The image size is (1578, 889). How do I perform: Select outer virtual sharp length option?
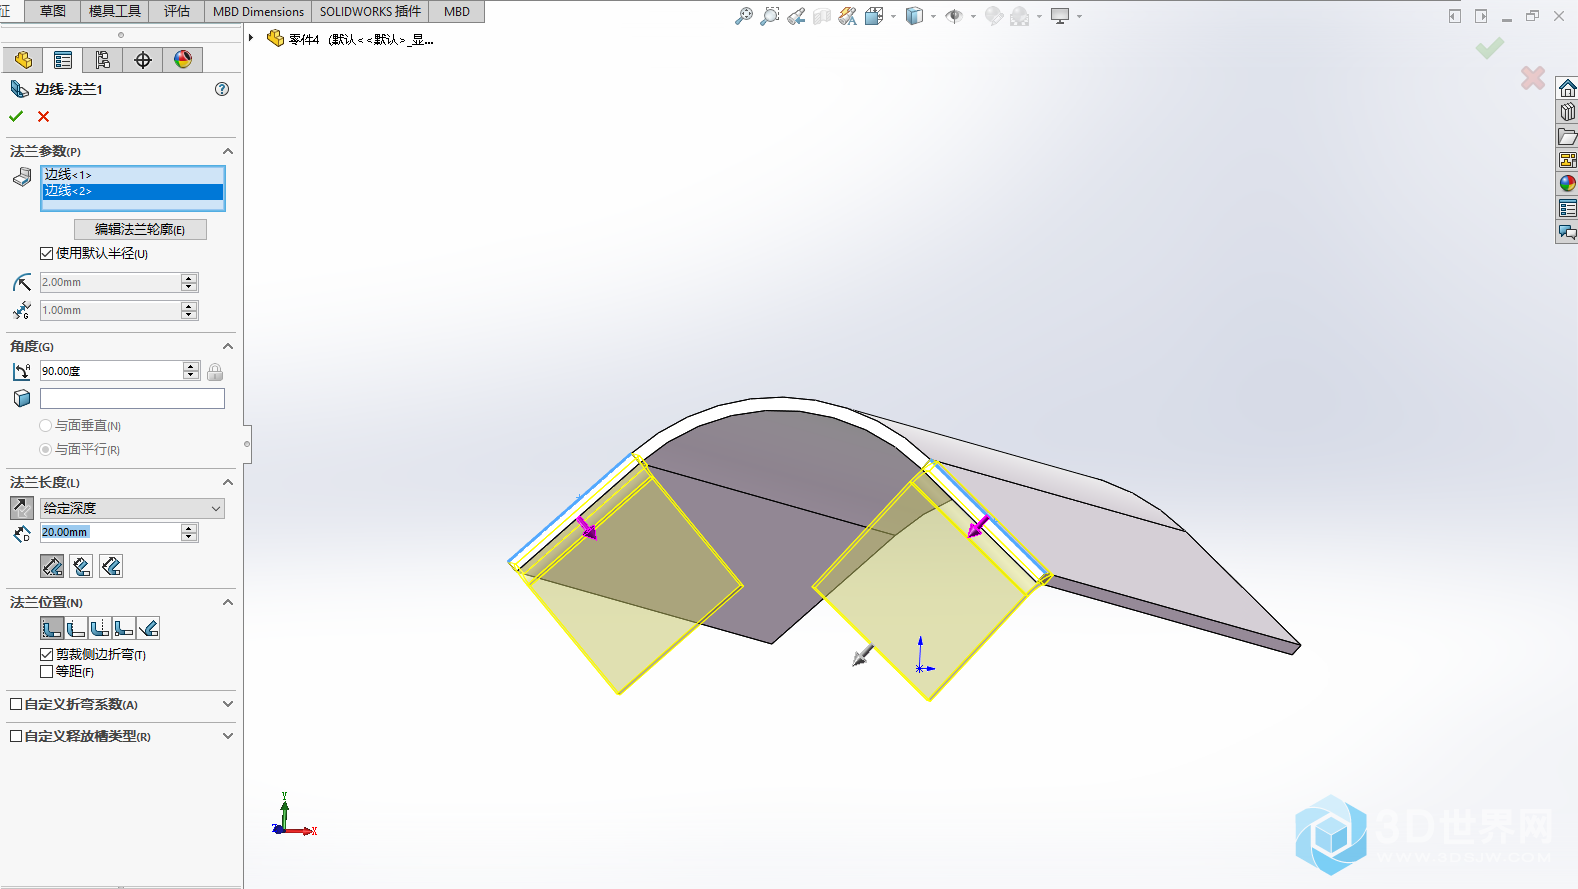52,566
